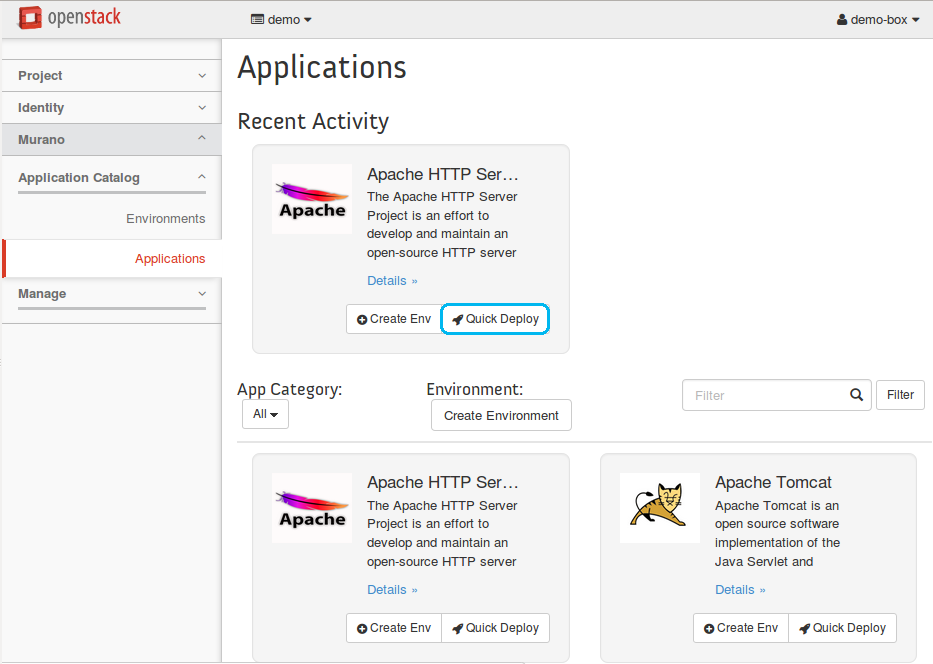The image size is (933, 664).
Task: Go to Environments in sidebar
Action: (x=165, y=219)
